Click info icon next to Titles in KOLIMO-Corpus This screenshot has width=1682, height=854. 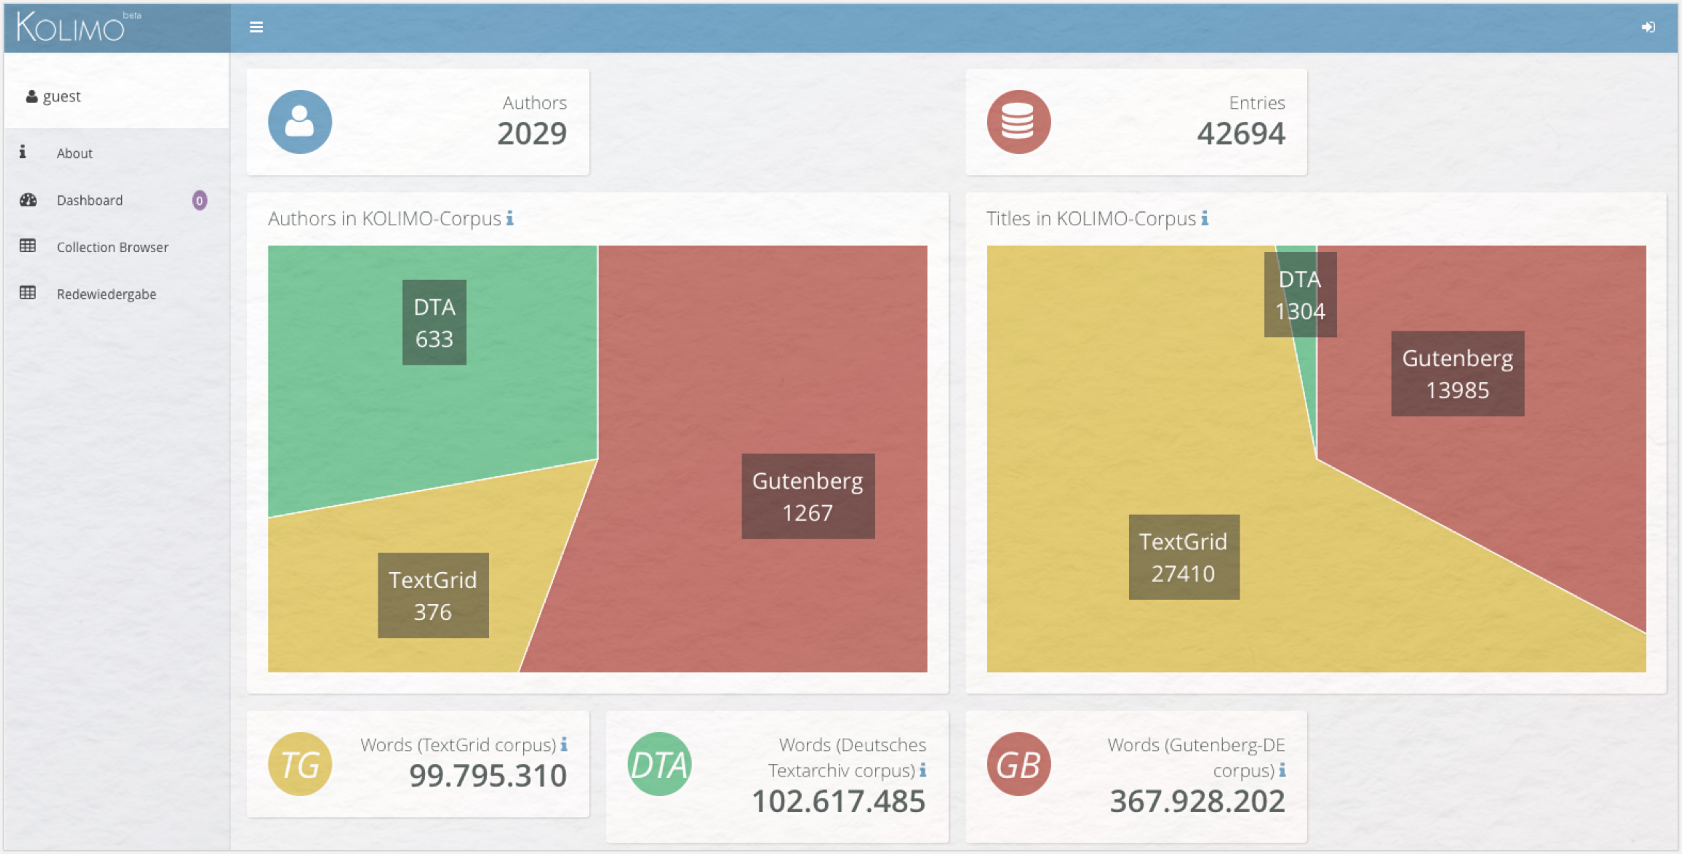[1205, 218]
